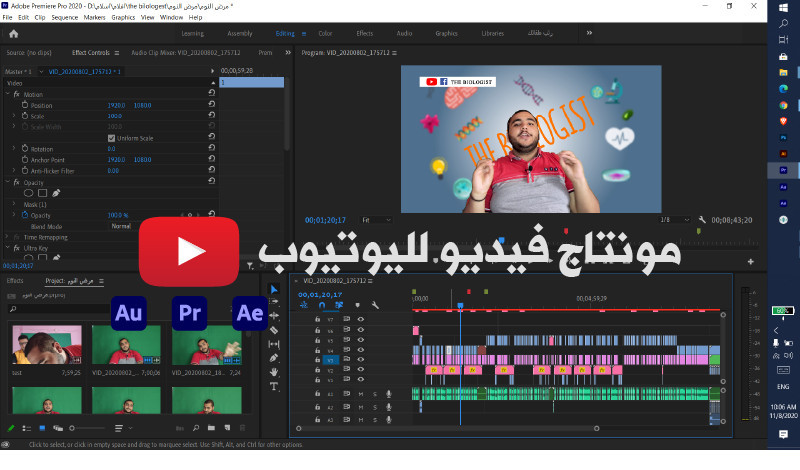The height and width of the screenshot is (470, 800).
Task: Reset the Position parameter
Action: click(212, 104)
